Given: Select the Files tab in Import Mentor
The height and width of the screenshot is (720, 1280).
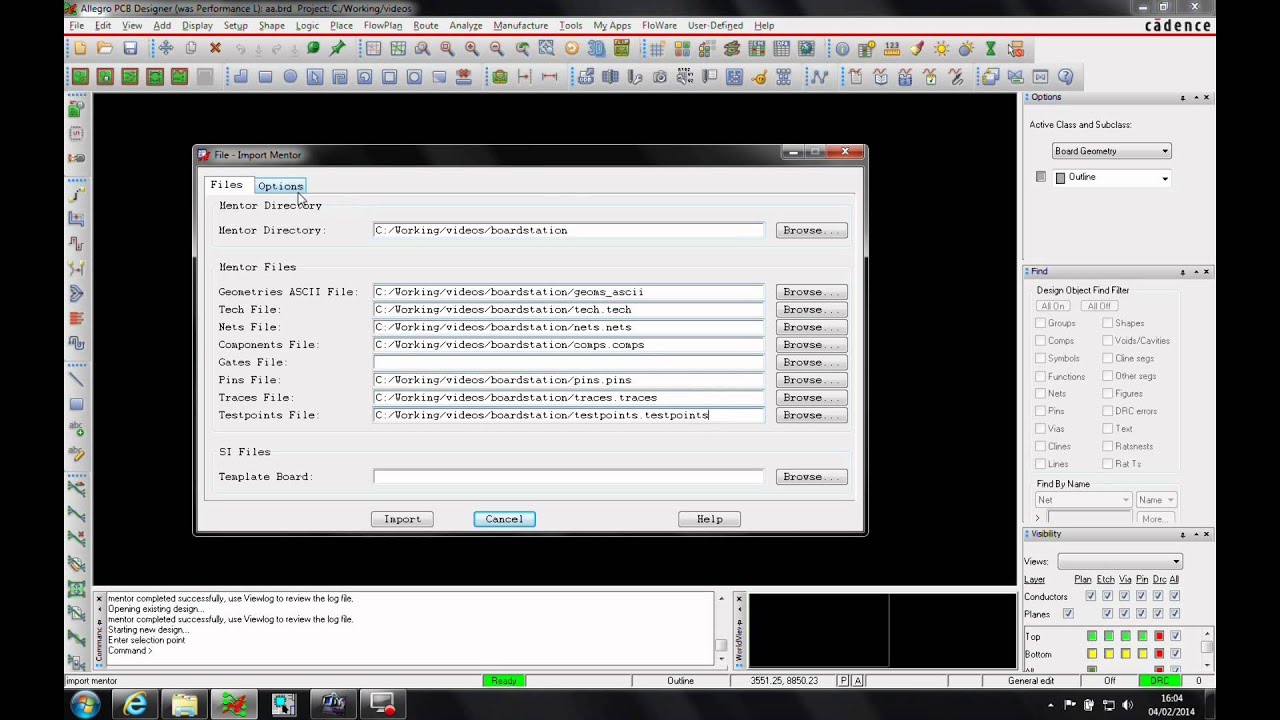Looking at the screenshot, I should coord(226,185).
